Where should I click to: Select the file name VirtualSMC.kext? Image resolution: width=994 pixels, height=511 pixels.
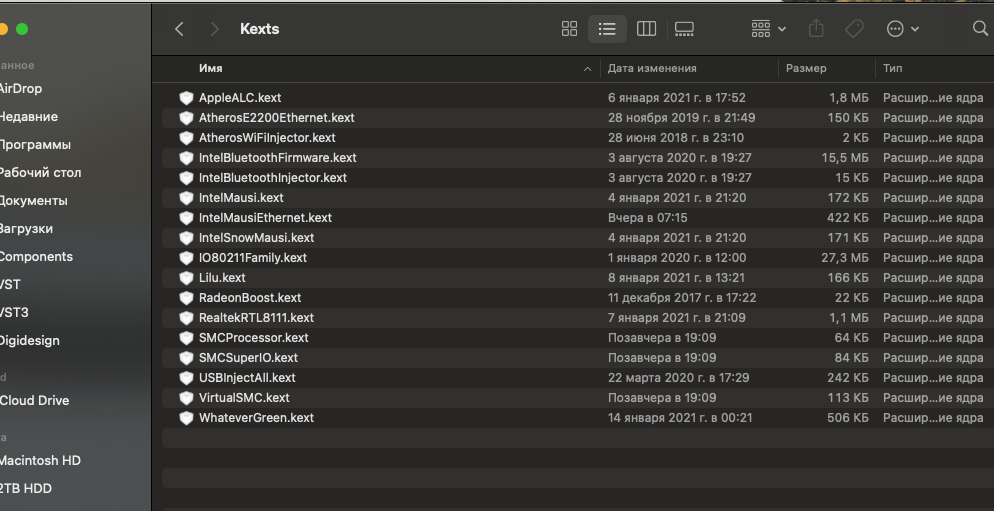244,398
